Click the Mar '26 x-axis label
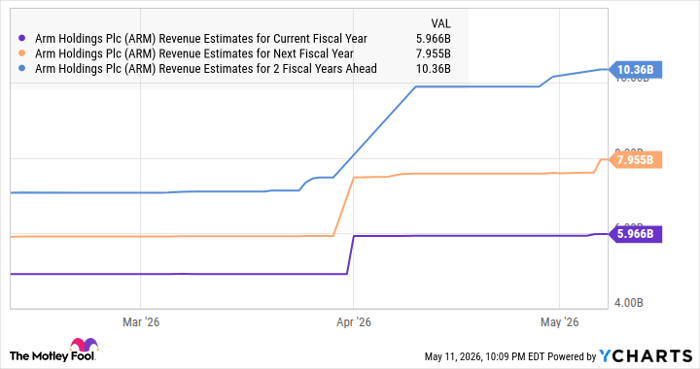The image size is (700, 369). tap(141, 322)
